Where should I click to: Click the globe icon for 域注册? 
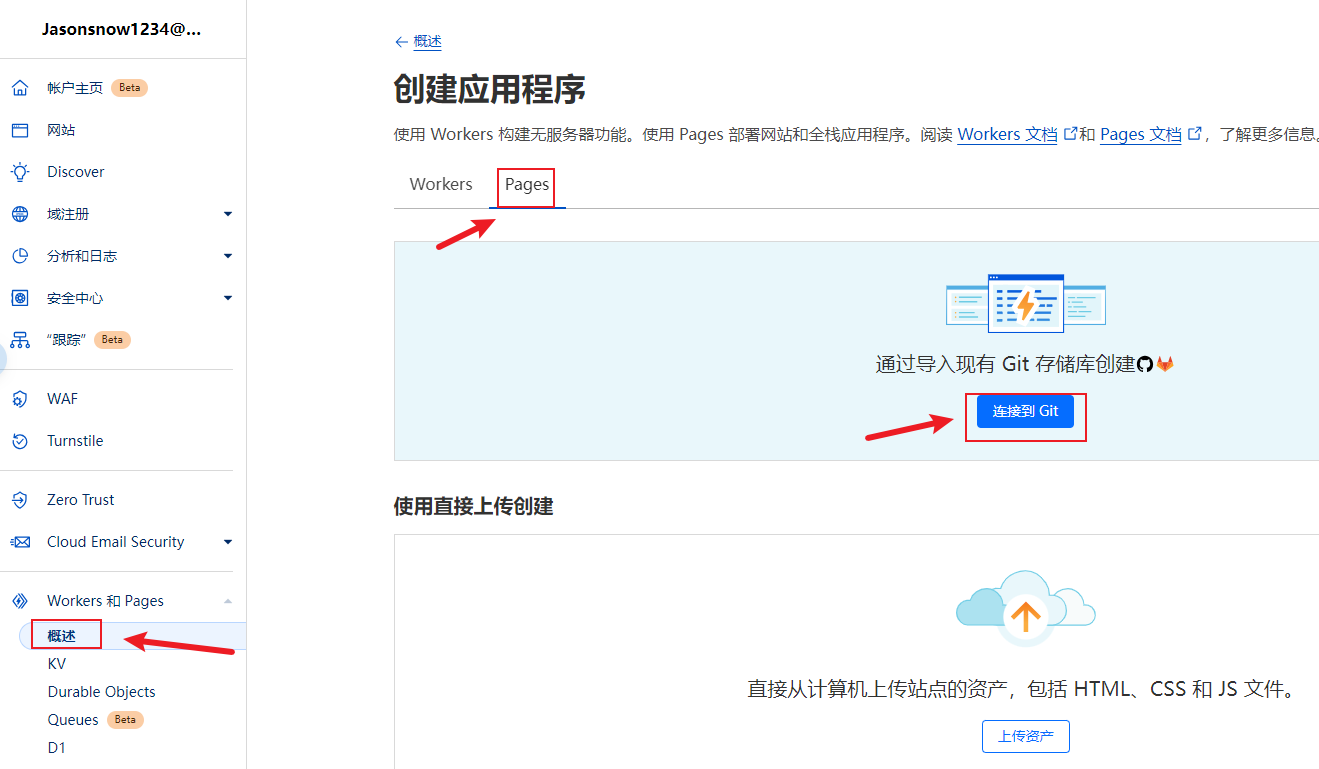point(19,214)
